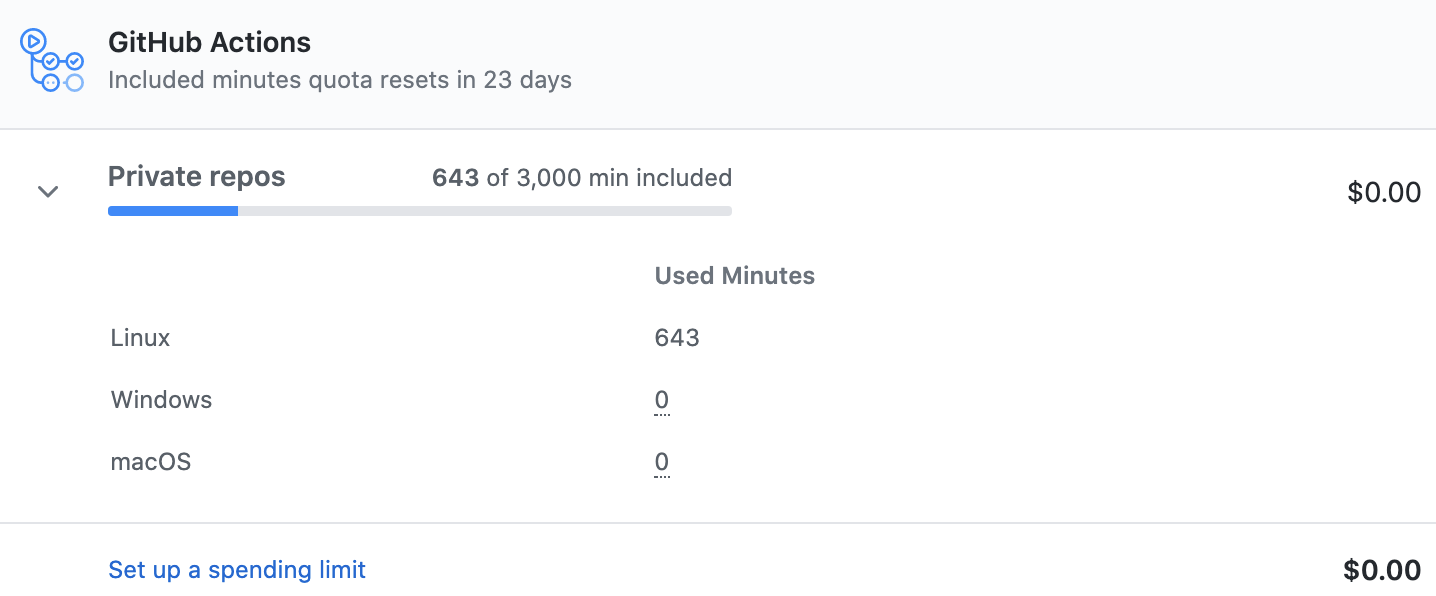Select the Private repos label
The image size is (1436, 596).
tap(197, 177)
